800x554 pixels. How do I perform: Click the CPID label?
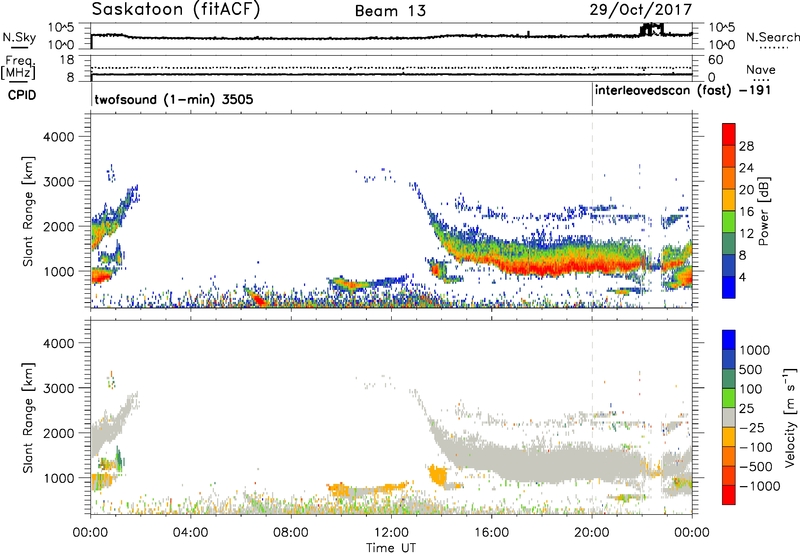[22, 95]
